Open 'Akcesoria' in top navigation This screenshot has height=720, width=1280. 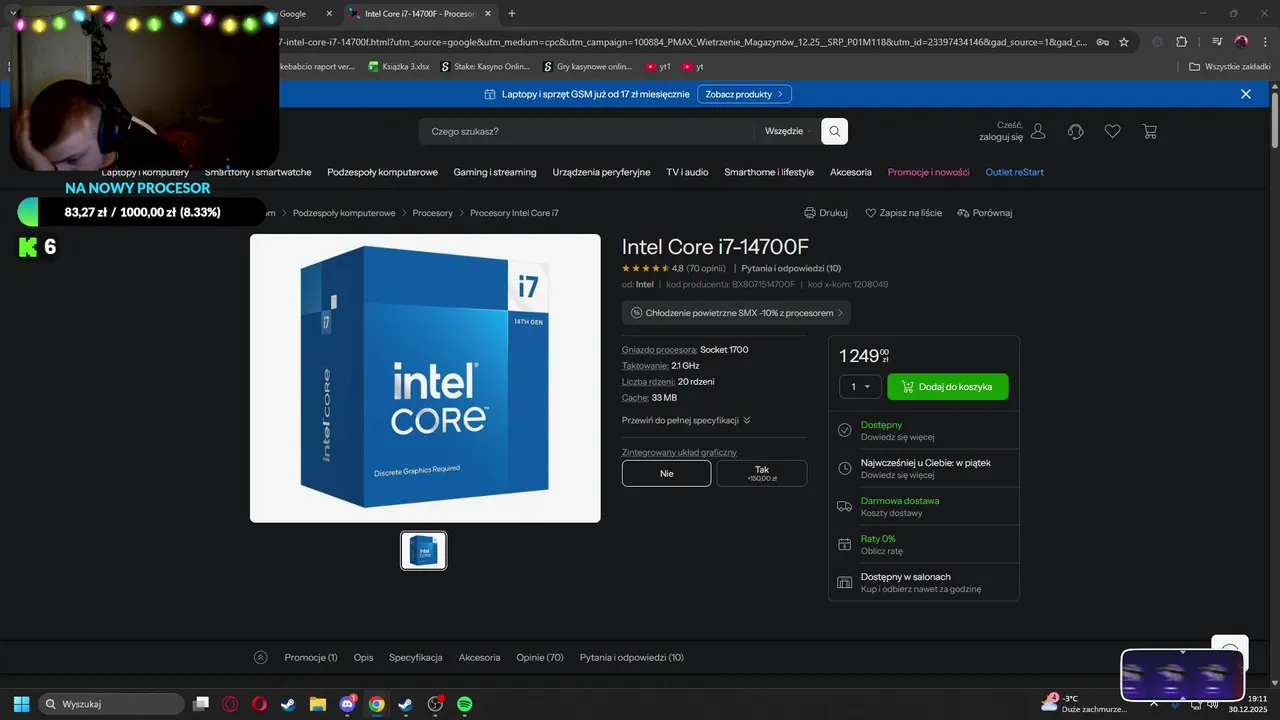click(x=851, y=172)
